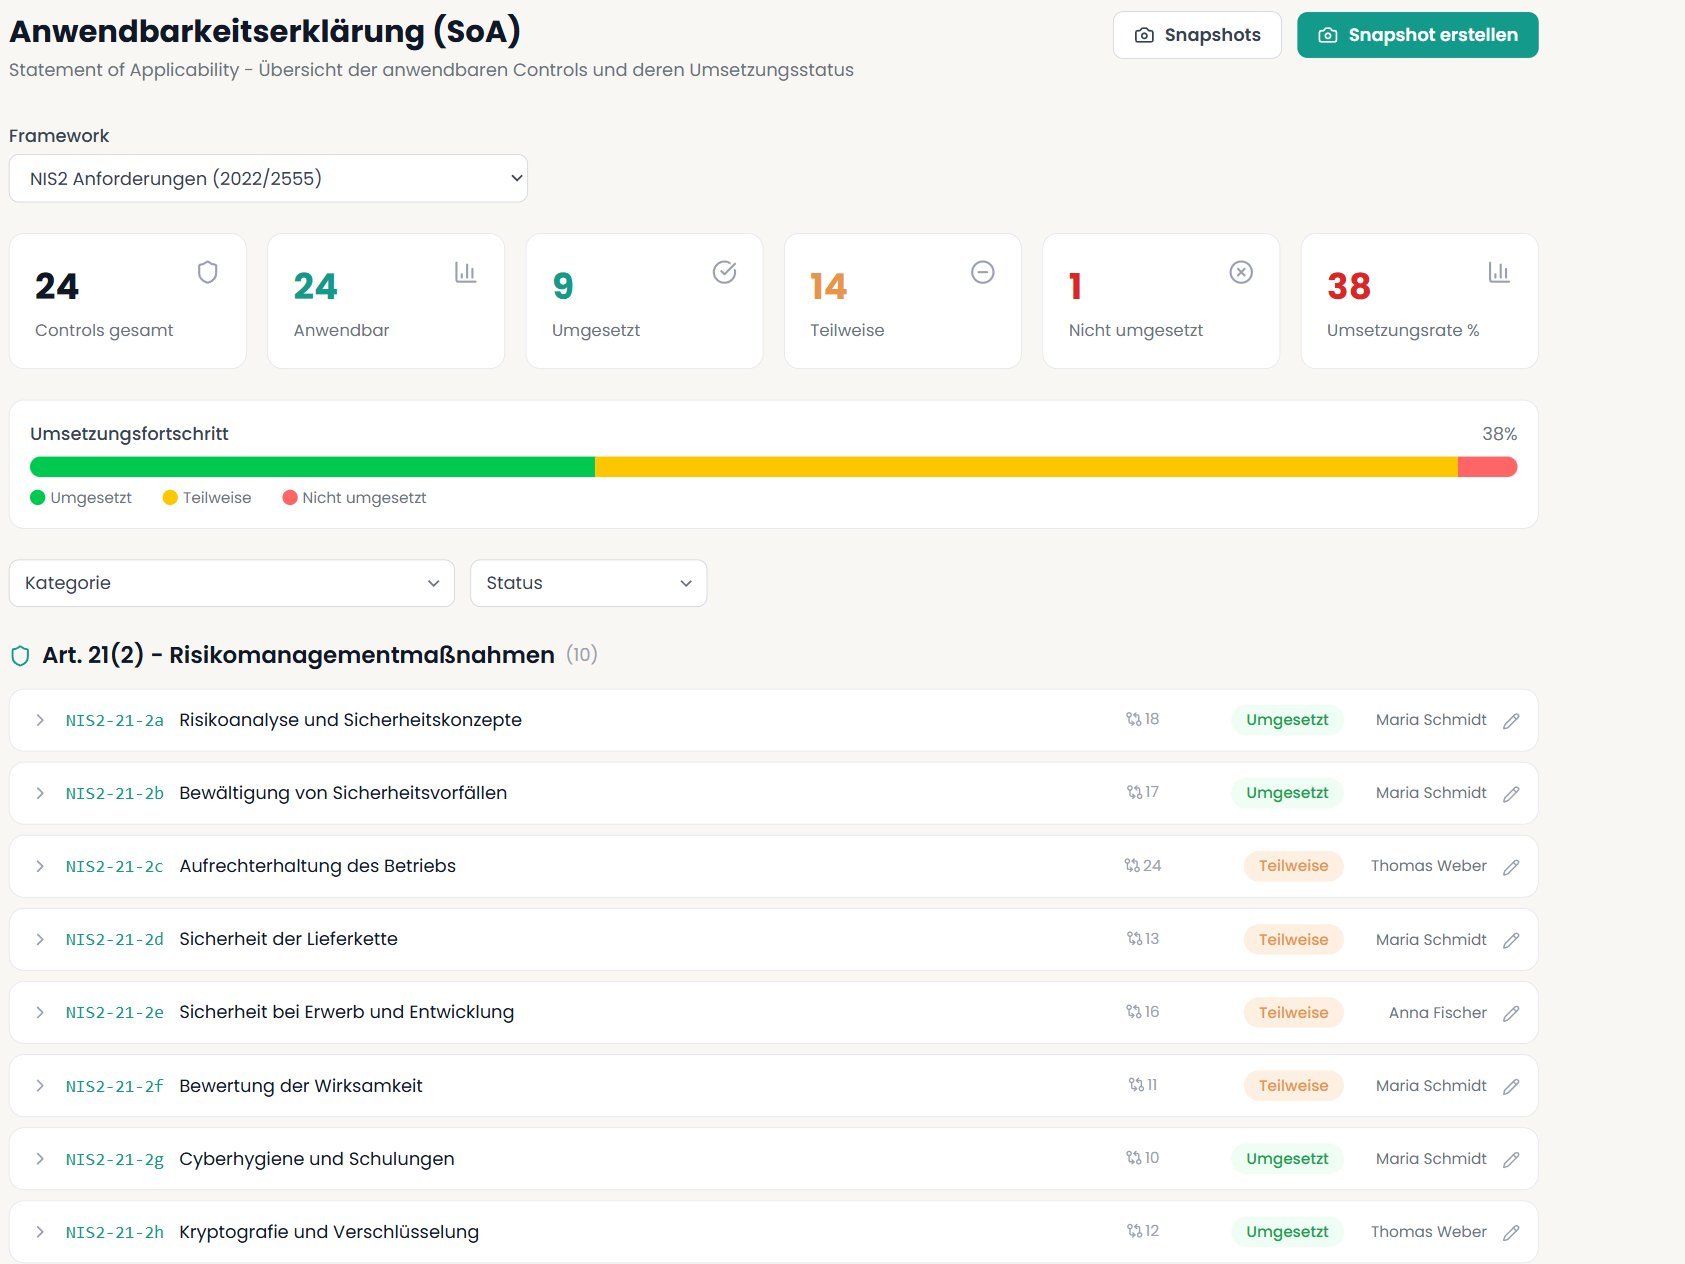Screen dimensions: 1685x1264
Task: Click the minus icon on the Teilweise card
Action: point(982,271)
